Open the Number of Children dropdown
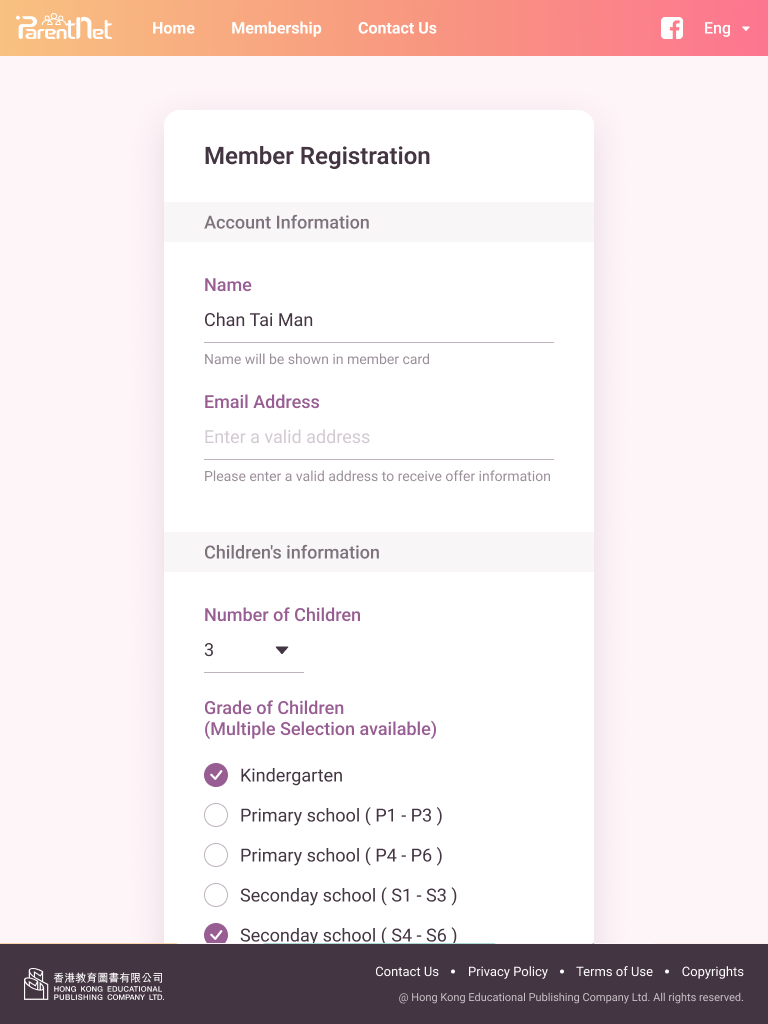The height and width of the screenshot is (1024, 768). pyautogui.click(x=252, y=650)
